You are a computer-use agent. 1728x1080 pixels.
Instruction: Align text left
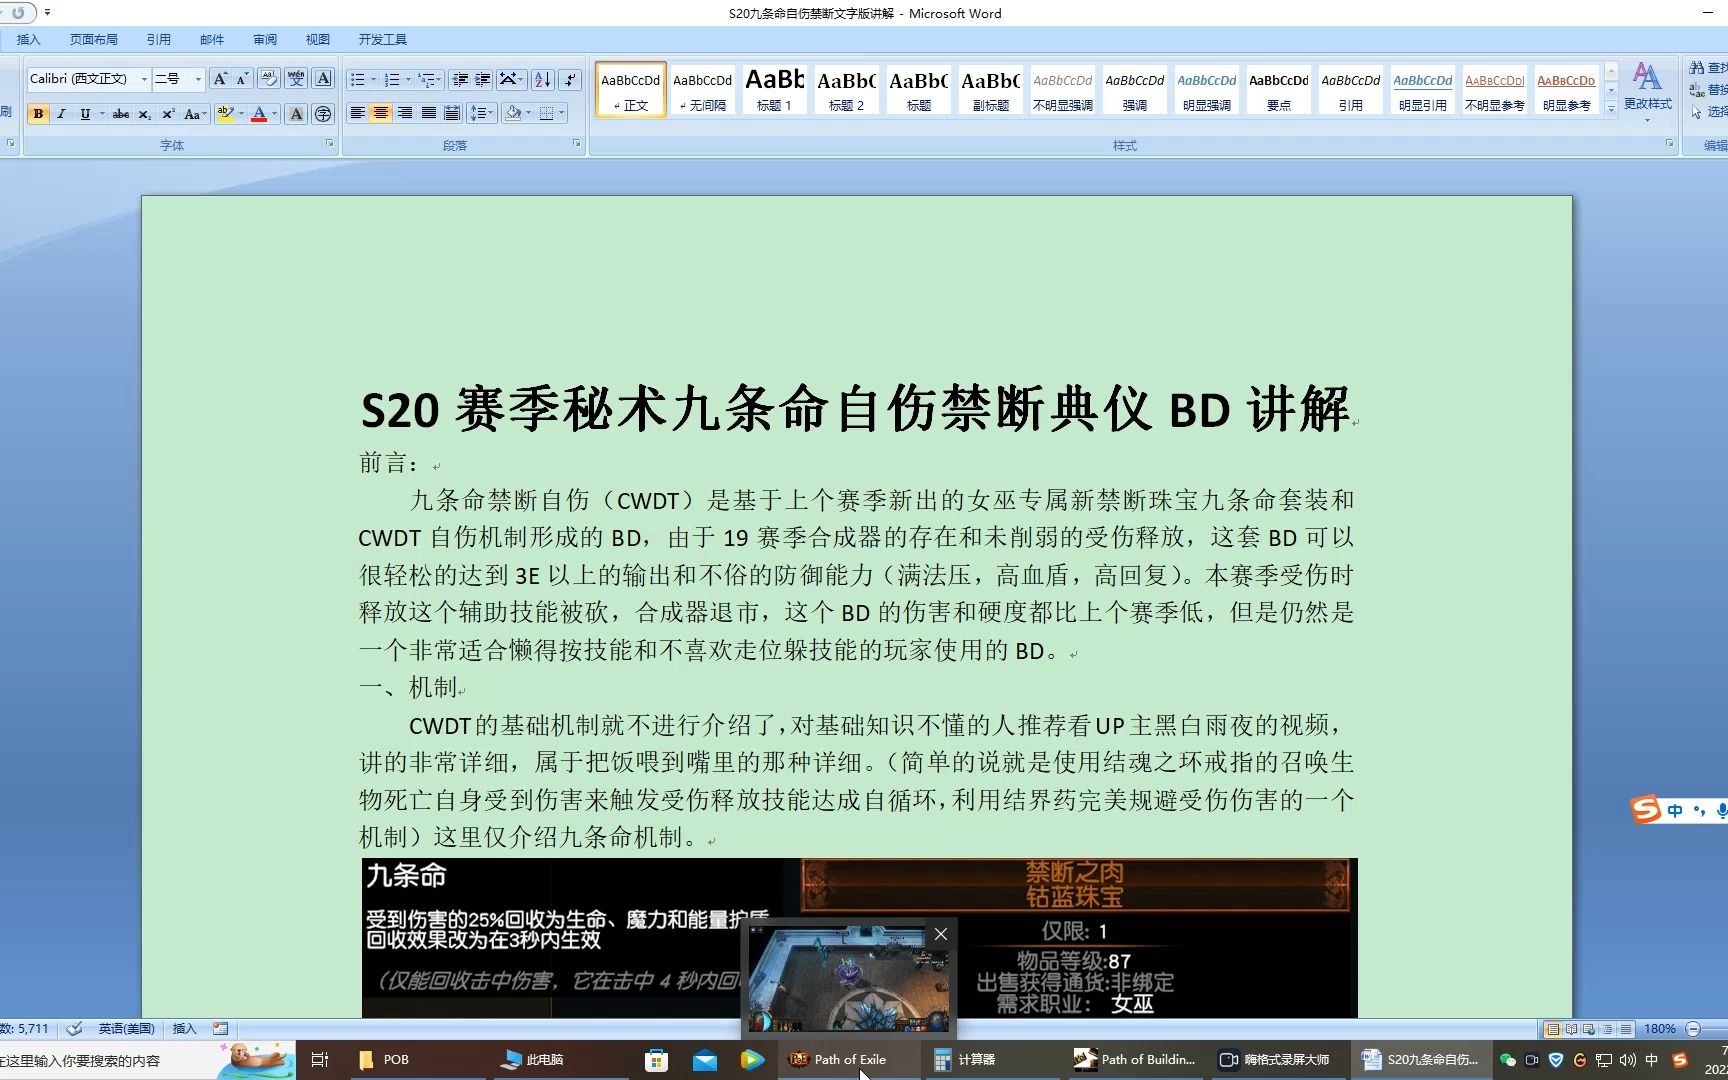(357, 113)
